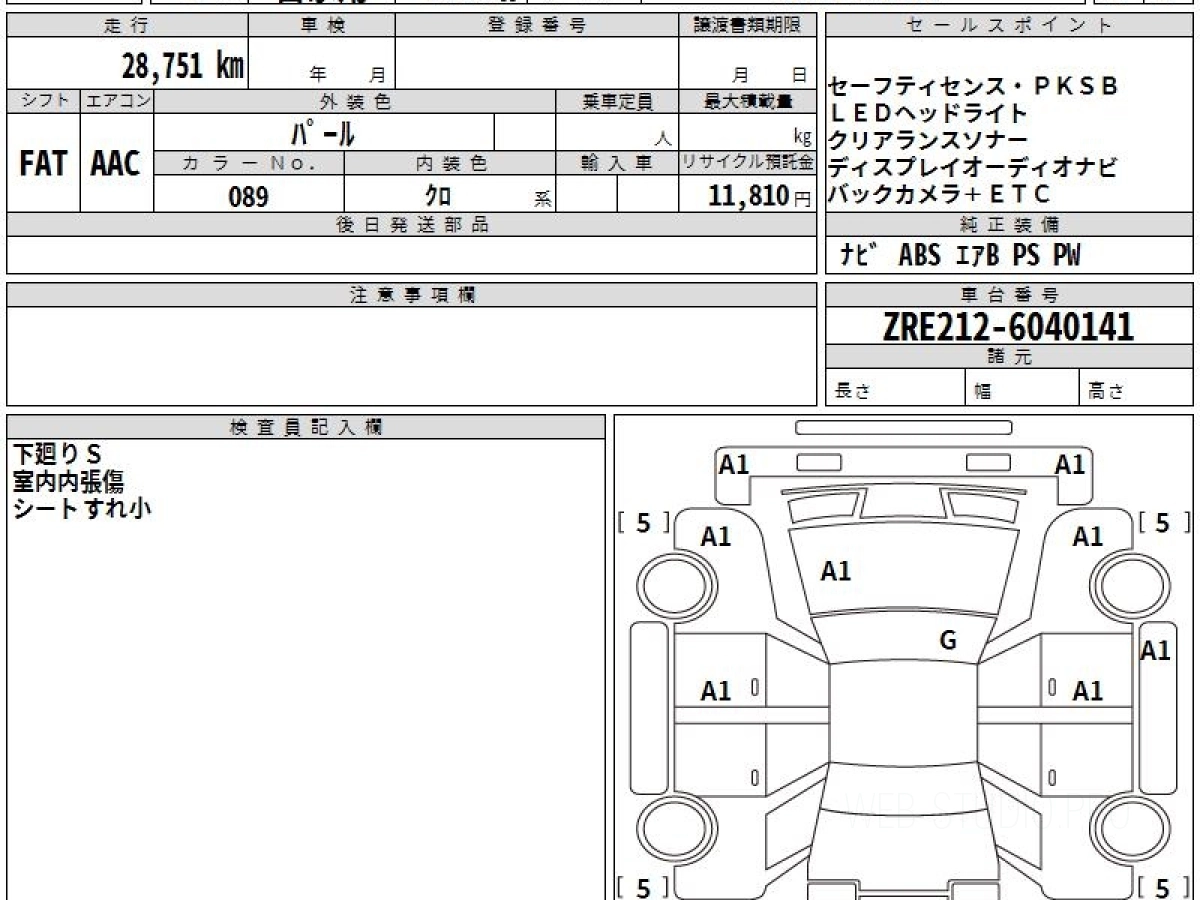Screen dimensions: 1200x900
Task: Select A1 mark on left front bumper corner
Action: pos(734,464)
